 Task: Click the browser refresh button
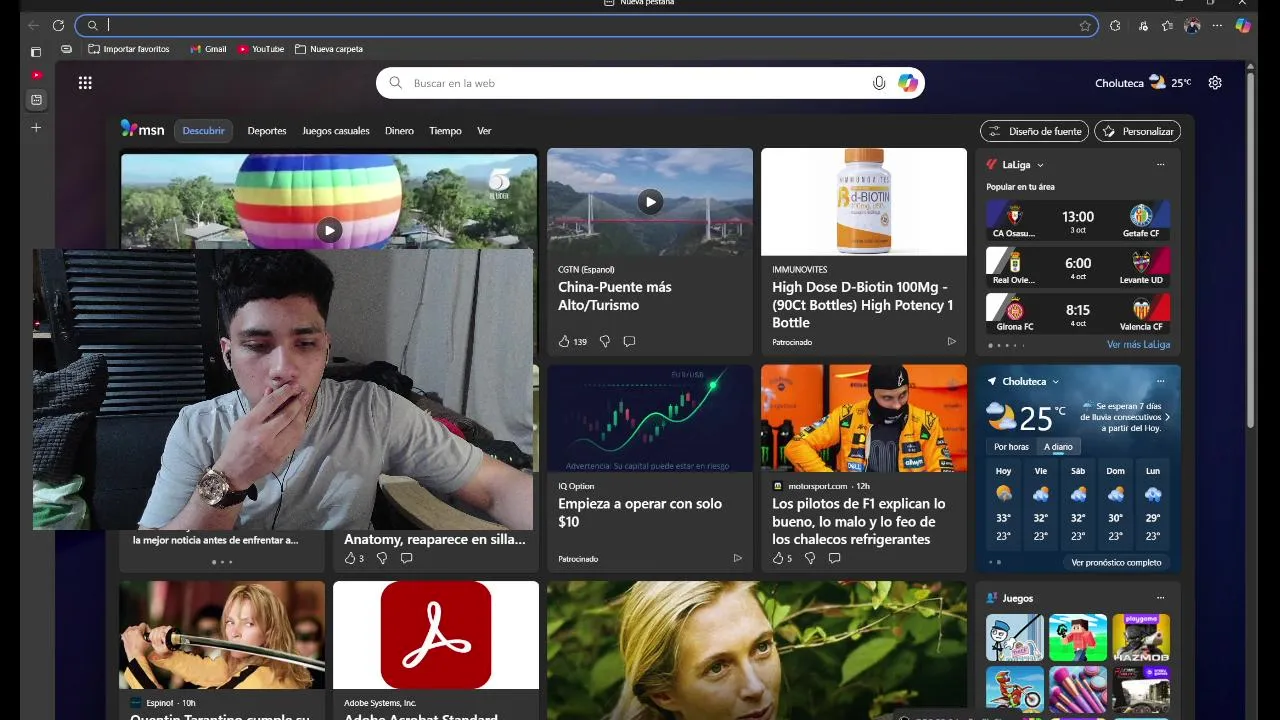pos(58,26)
